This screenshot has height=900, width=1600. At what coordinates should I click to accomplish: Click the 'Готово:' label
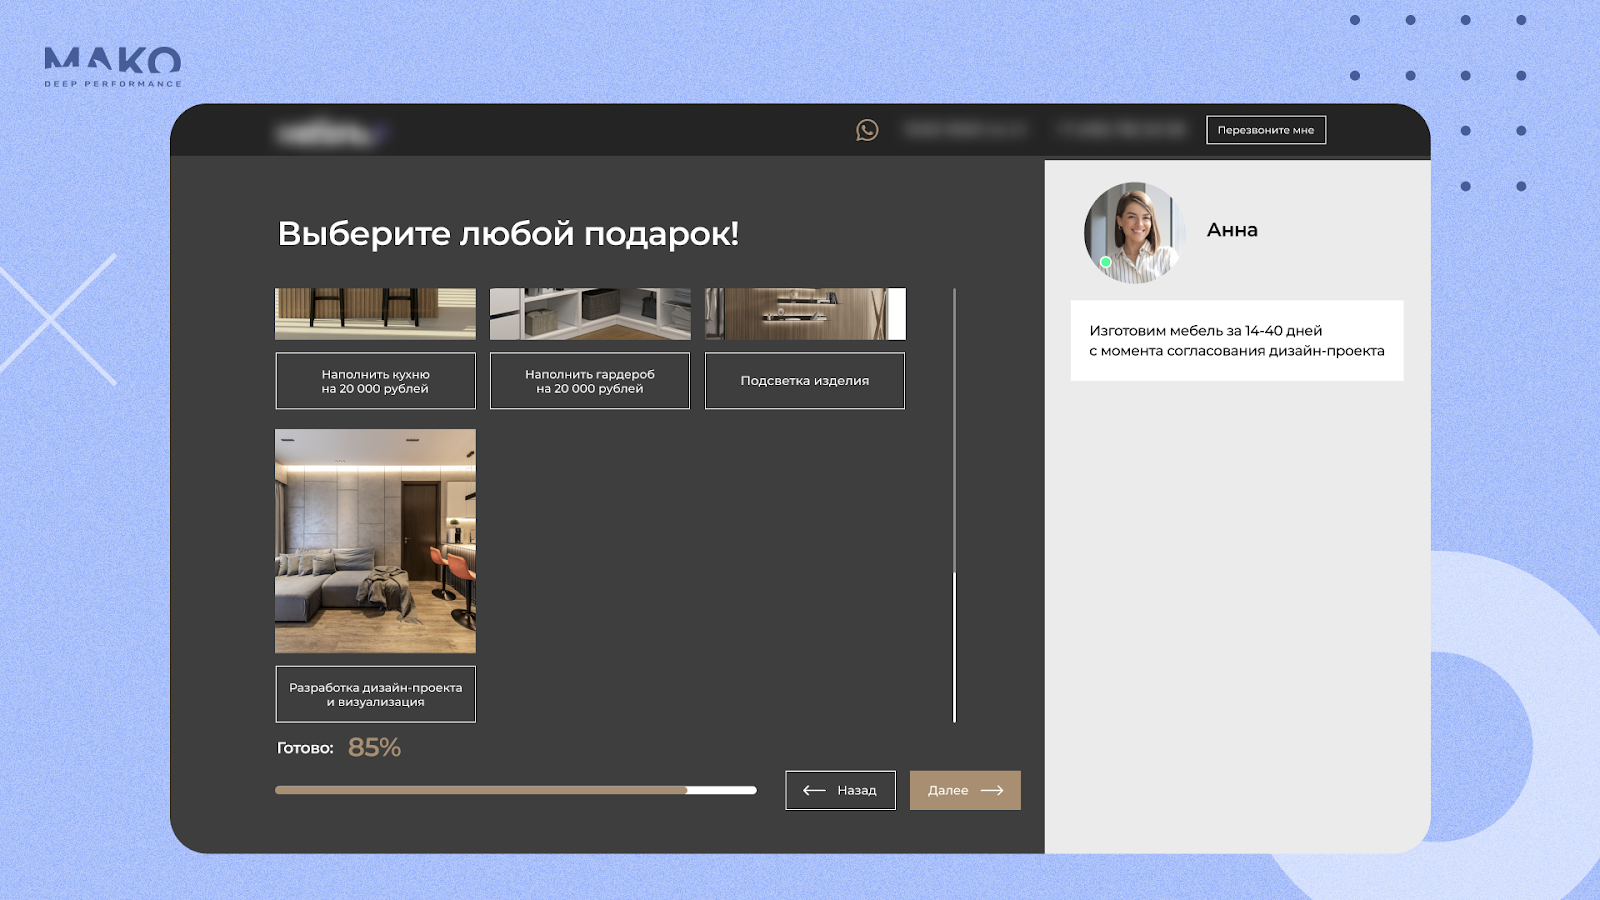tap(305, 748)
